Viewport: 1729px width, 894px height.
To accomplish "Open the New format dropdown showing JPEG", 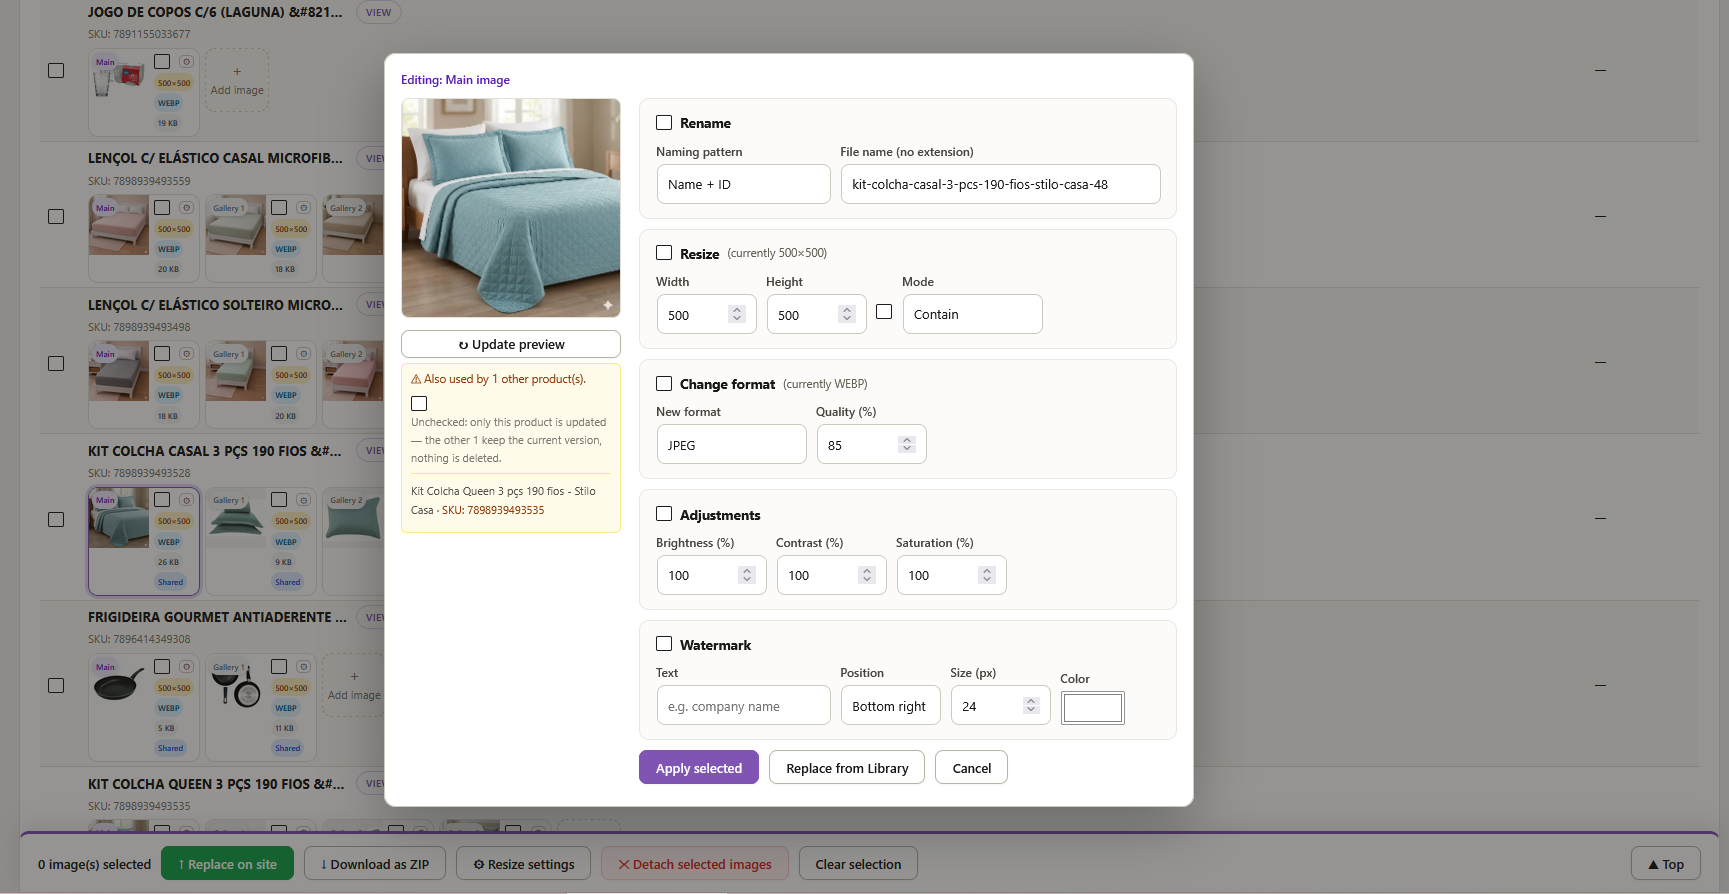I will [731, 445].
